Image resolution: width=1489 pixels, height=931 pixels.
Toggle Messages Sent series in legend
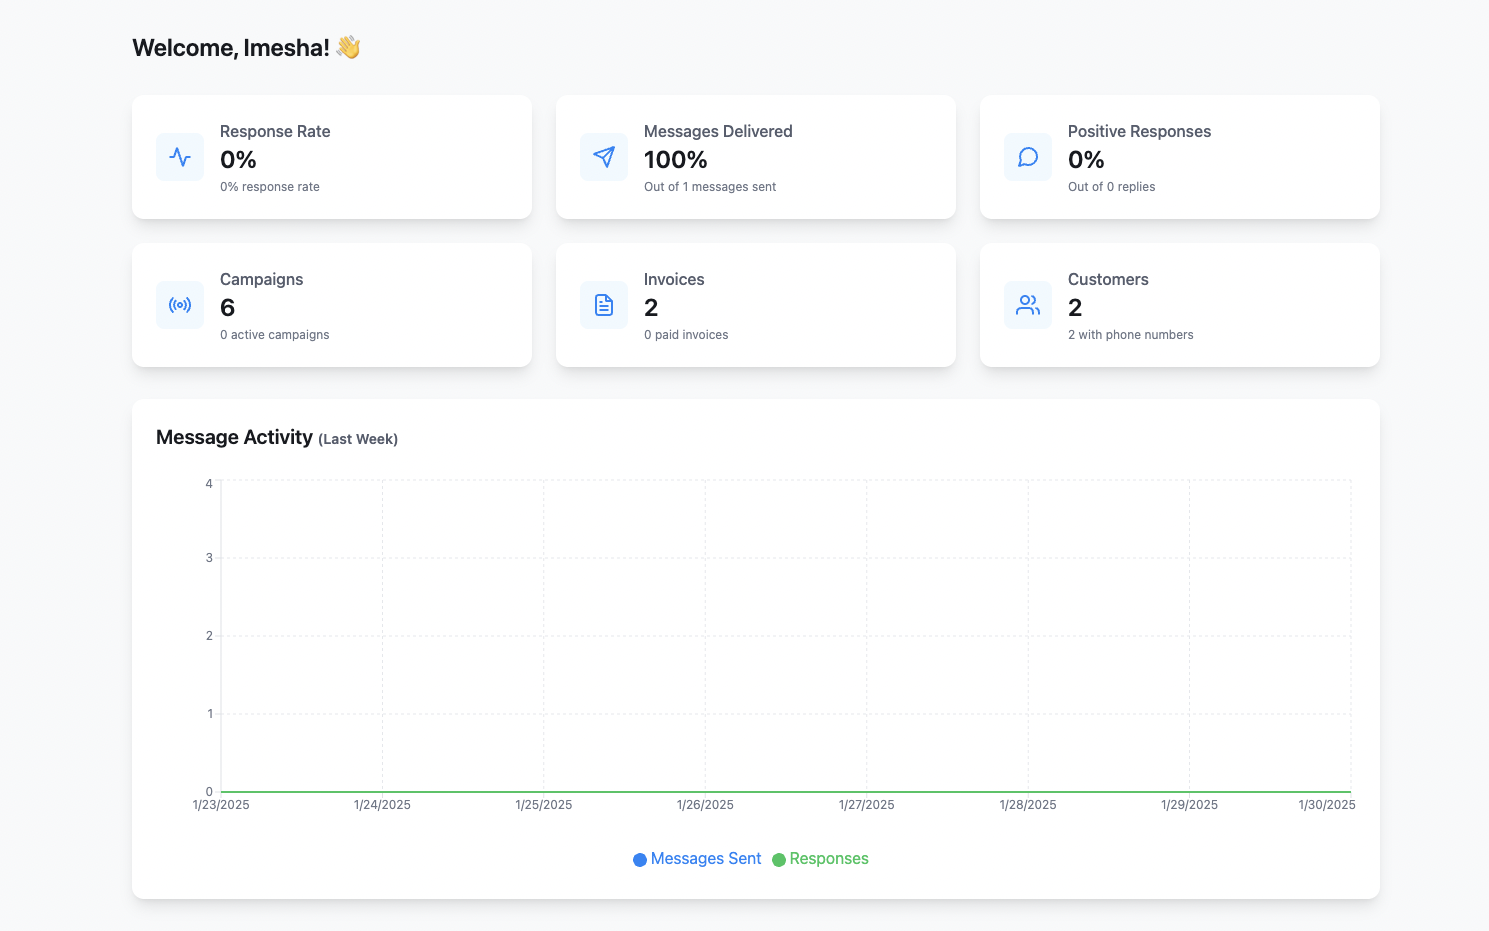click(705, 859)
